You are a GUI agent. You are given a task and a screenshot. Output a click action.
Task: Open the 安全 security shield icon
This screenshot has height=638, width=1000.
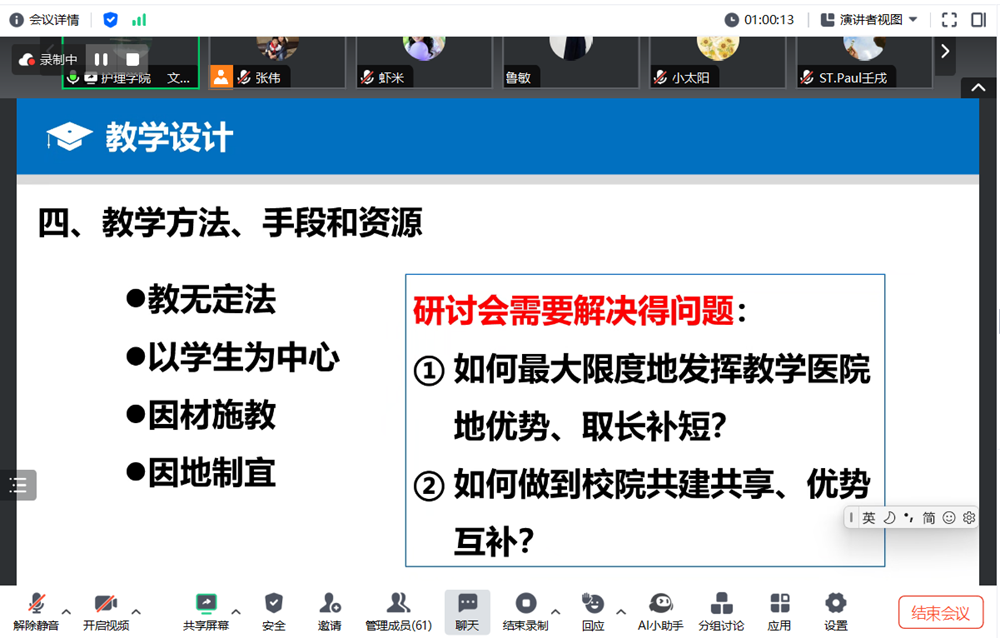pos(273,611)
